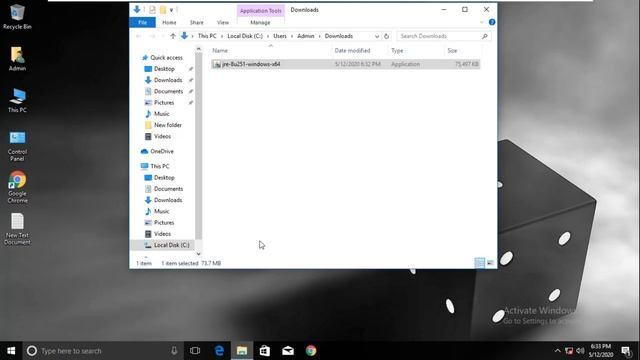Screen dimensions: 640x360
Task: Click the Back navigation arrow
Action: click(138, 36)
